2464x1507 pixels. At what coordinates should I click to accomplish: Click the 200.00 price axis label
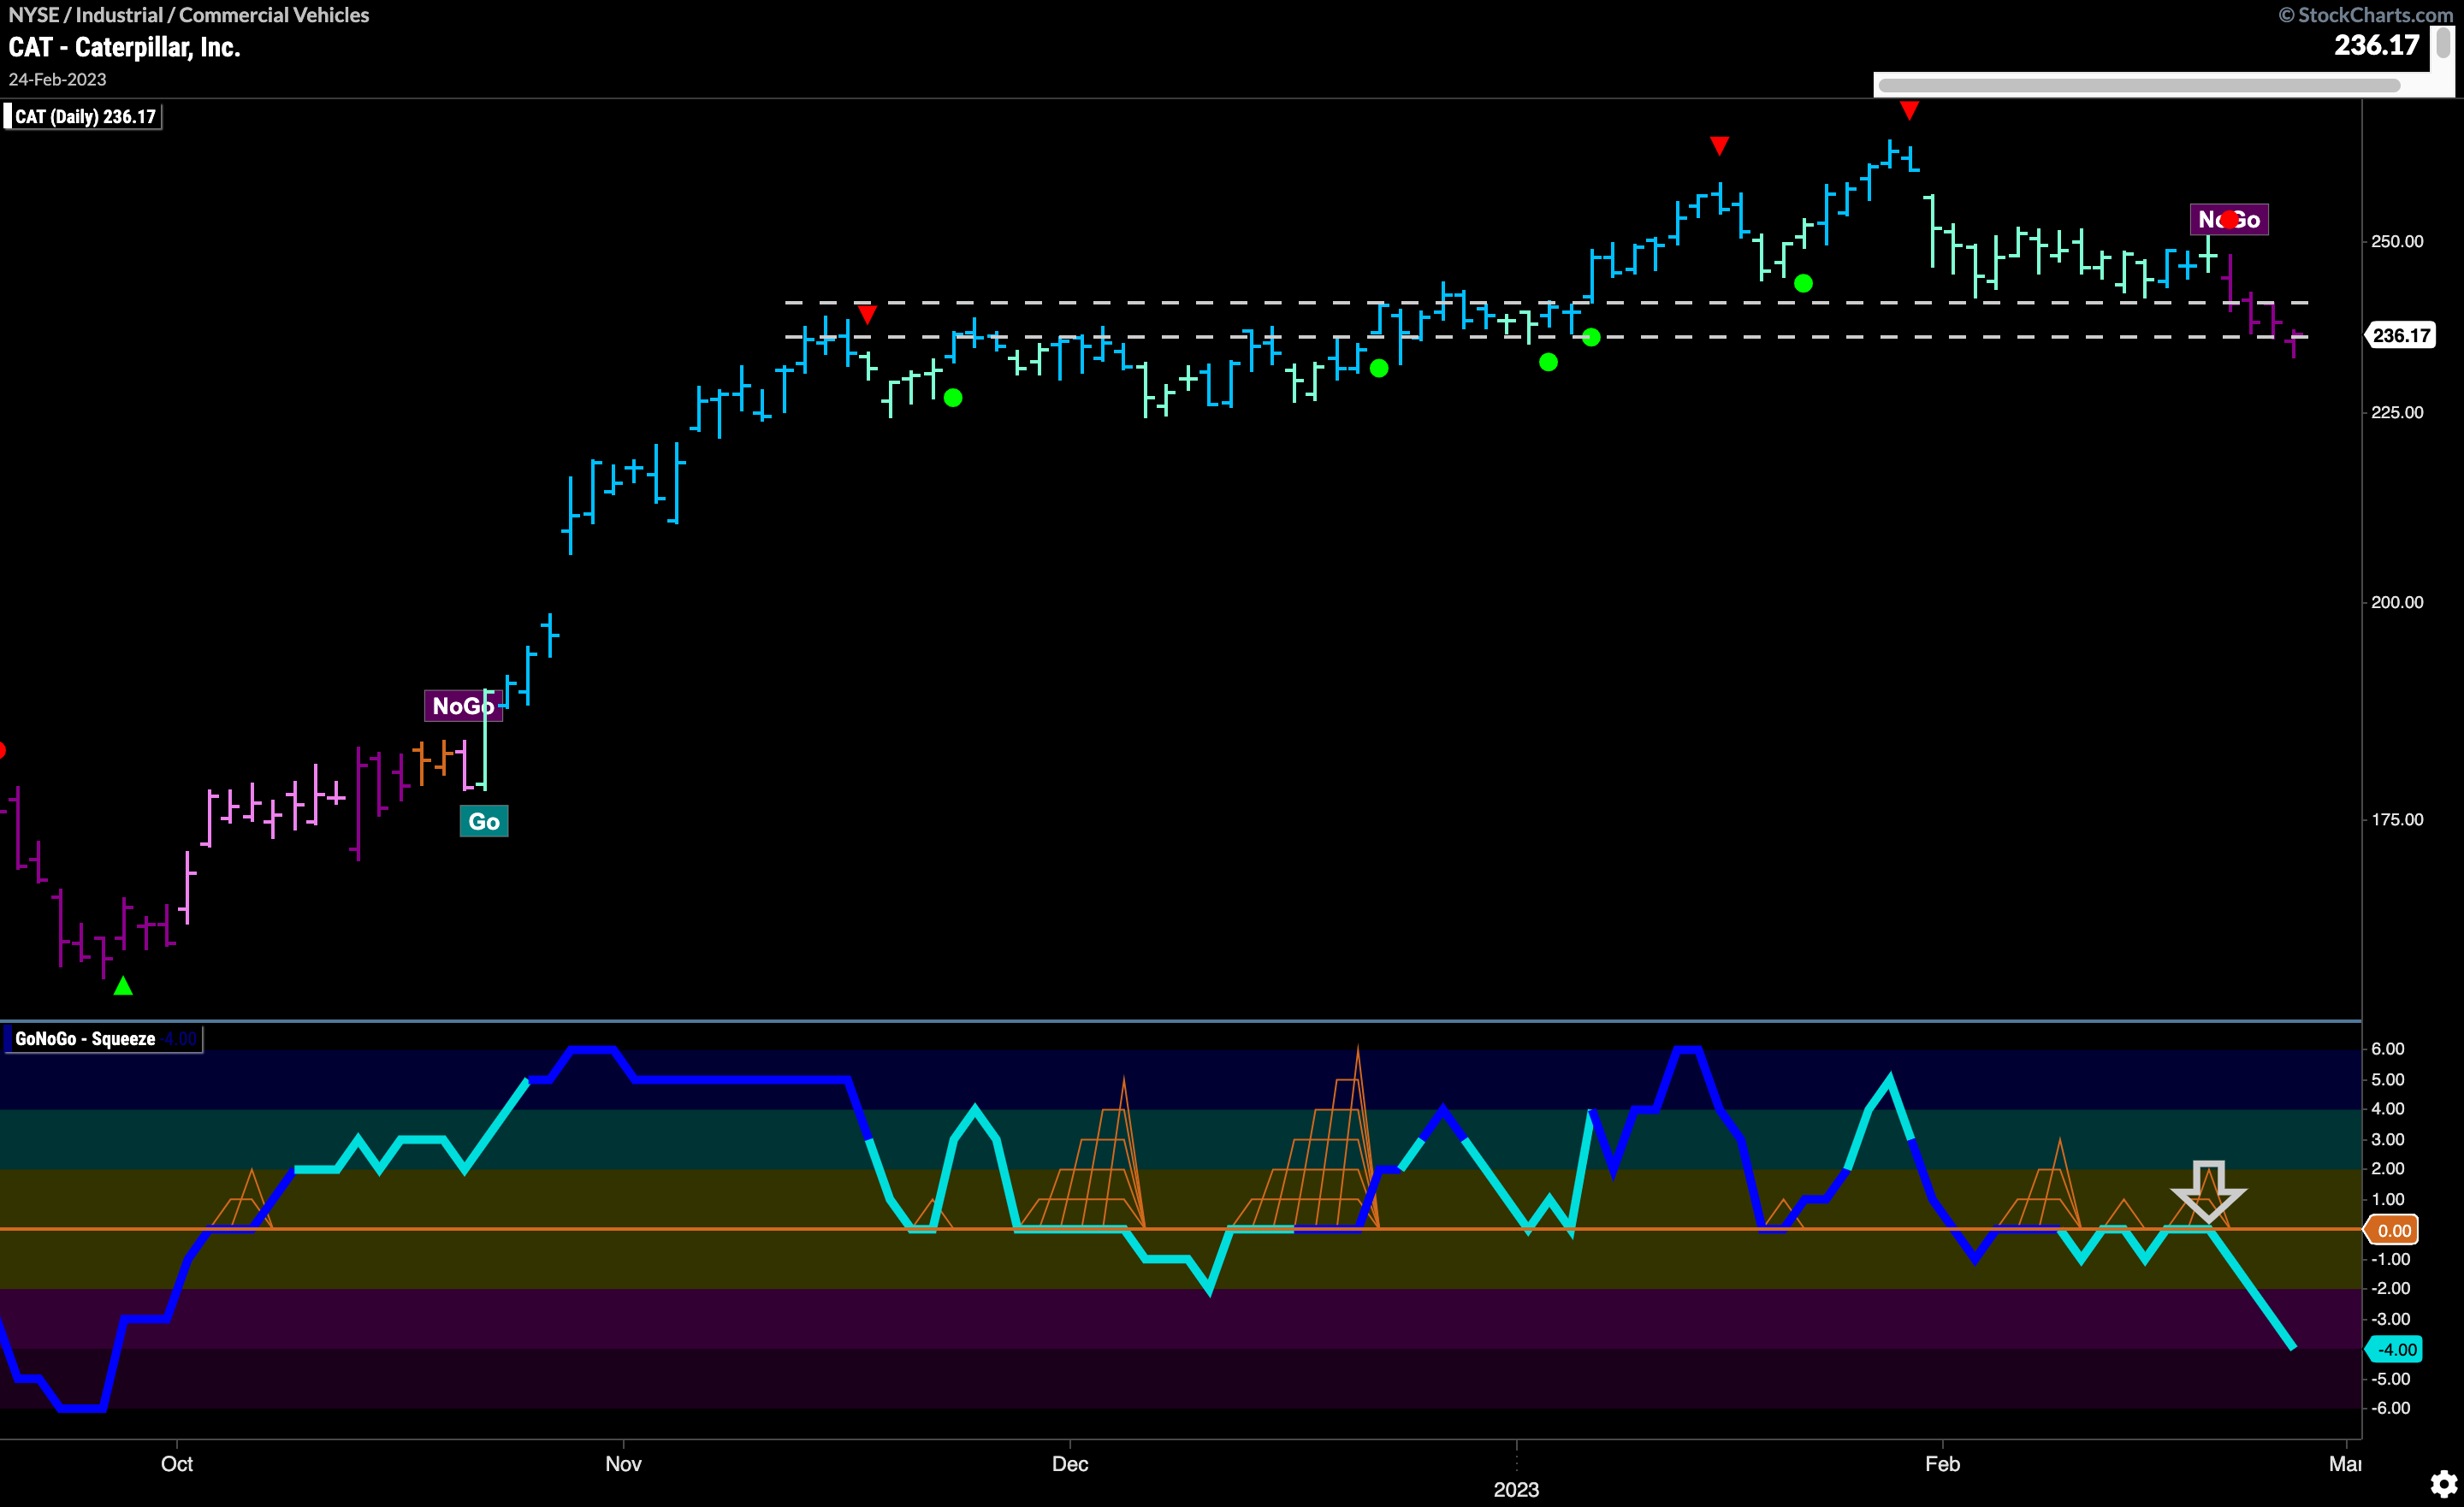pyautogui.click(x=2397, y=602)
